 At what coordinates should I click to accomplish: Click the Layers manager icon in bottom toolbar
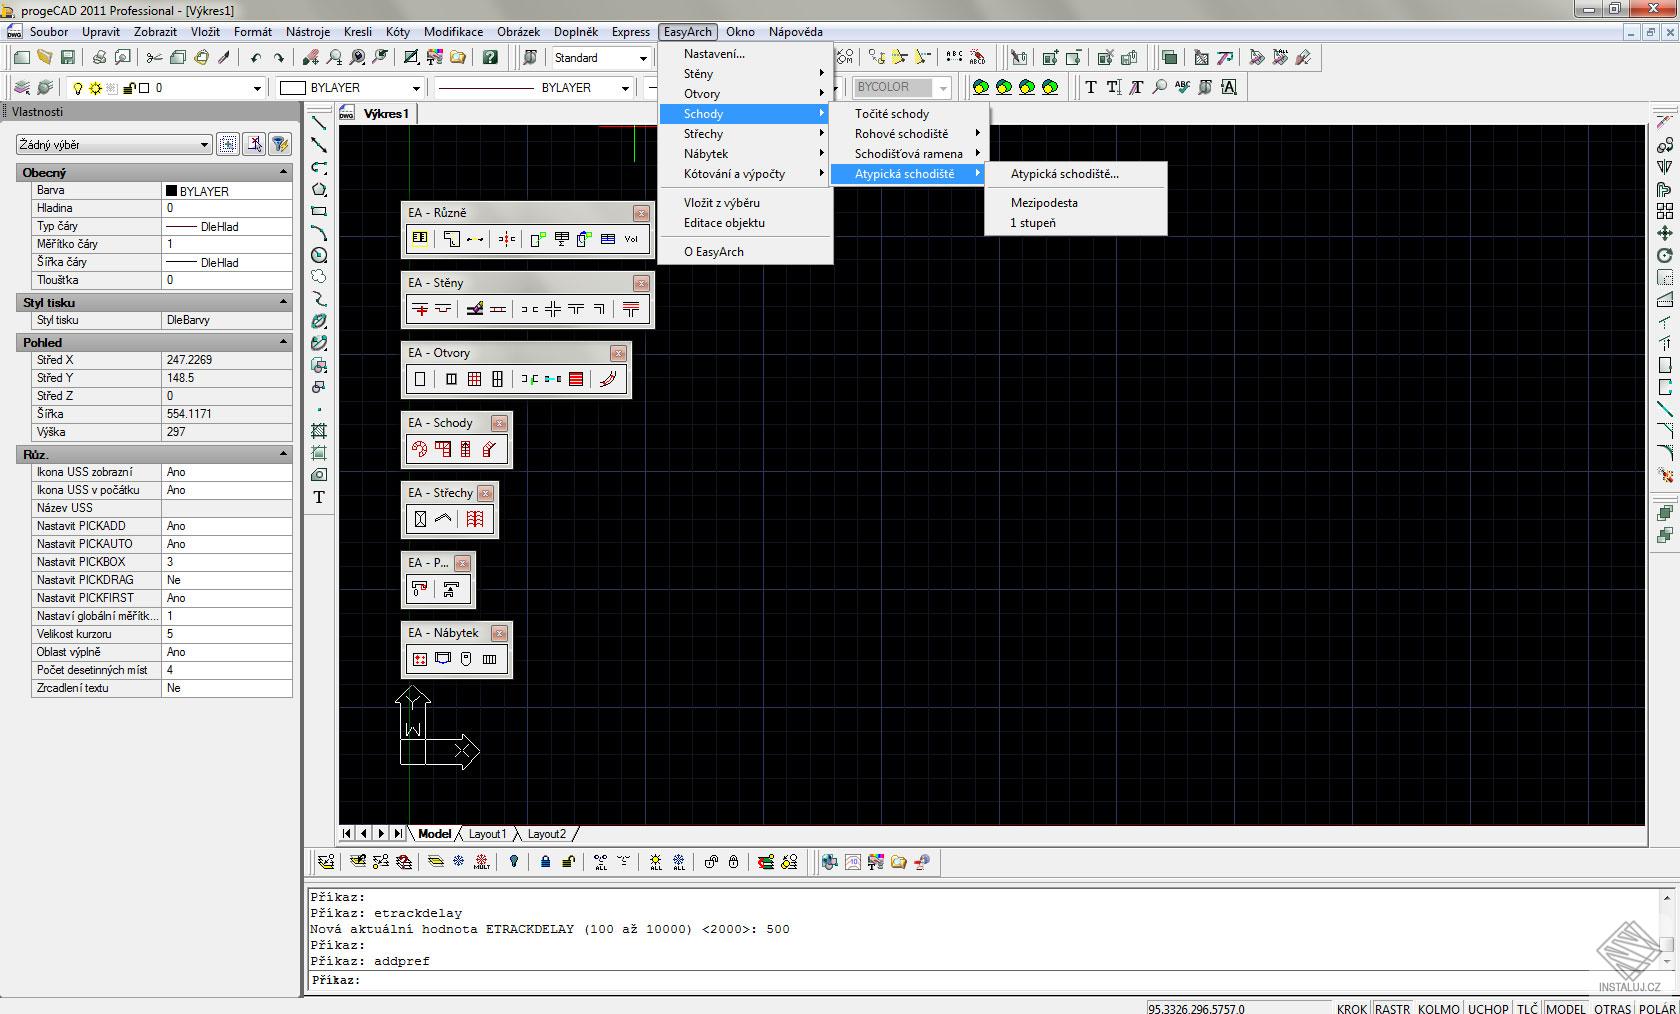tap(324, 862)
